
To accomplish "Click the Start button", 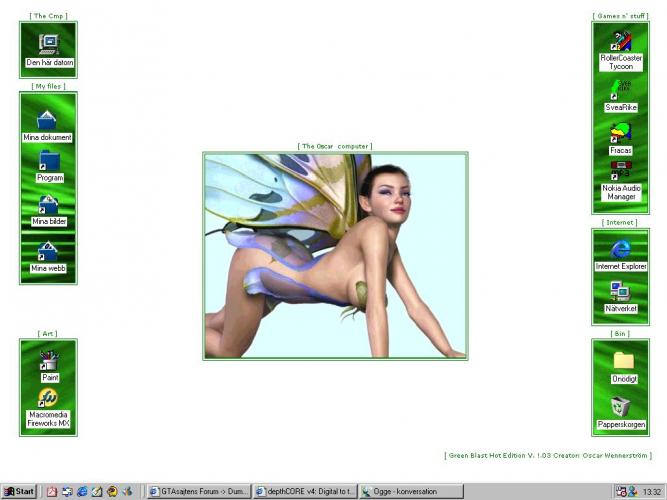I will coord(19,491).
